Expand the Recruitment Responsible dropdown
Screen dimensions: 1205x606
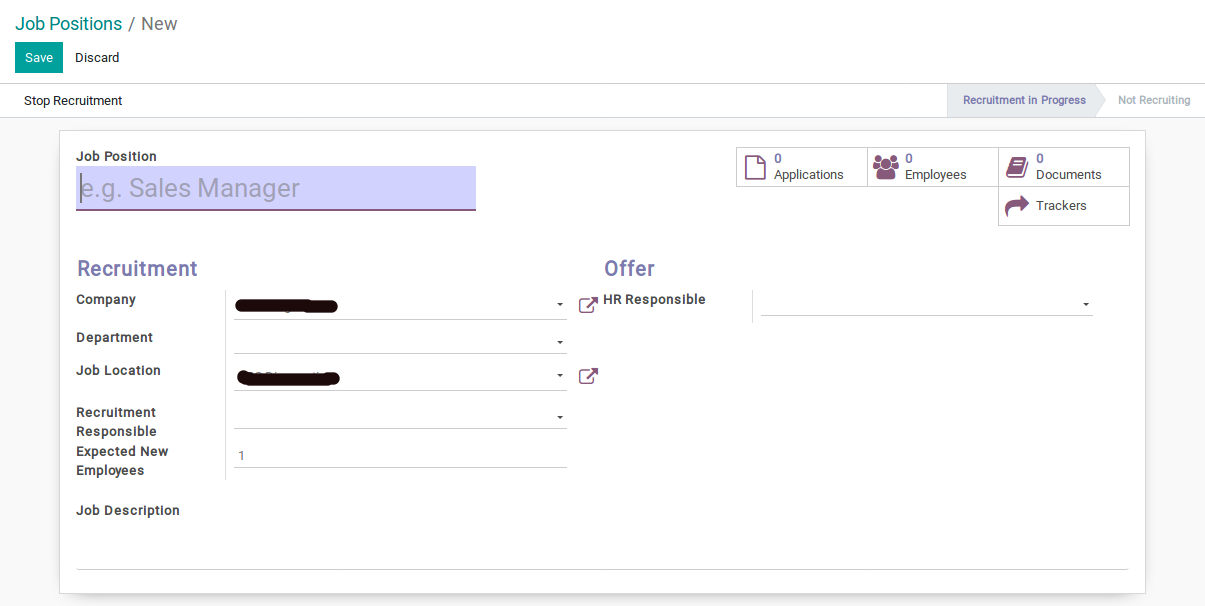click(x=559, y=417)
